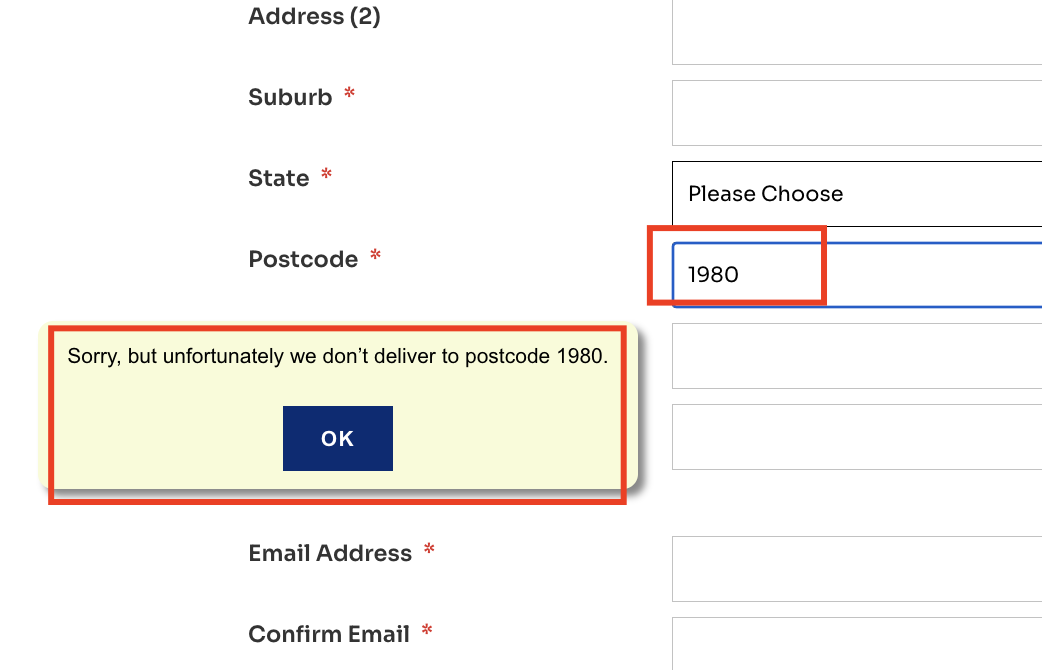Screen dimensions: 1042x670
Task: Focus the Confirm Email input field
Action: [857, 643]
